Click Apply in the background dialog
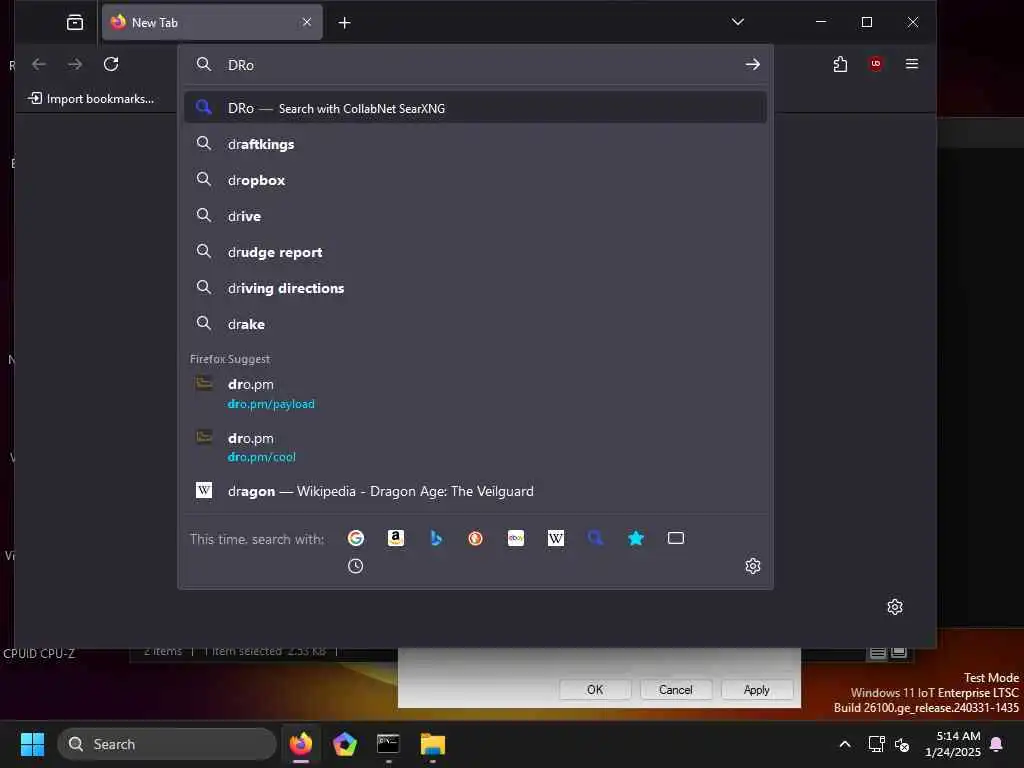This screenshot has height=768, width=1024. [x=757, y=690]
